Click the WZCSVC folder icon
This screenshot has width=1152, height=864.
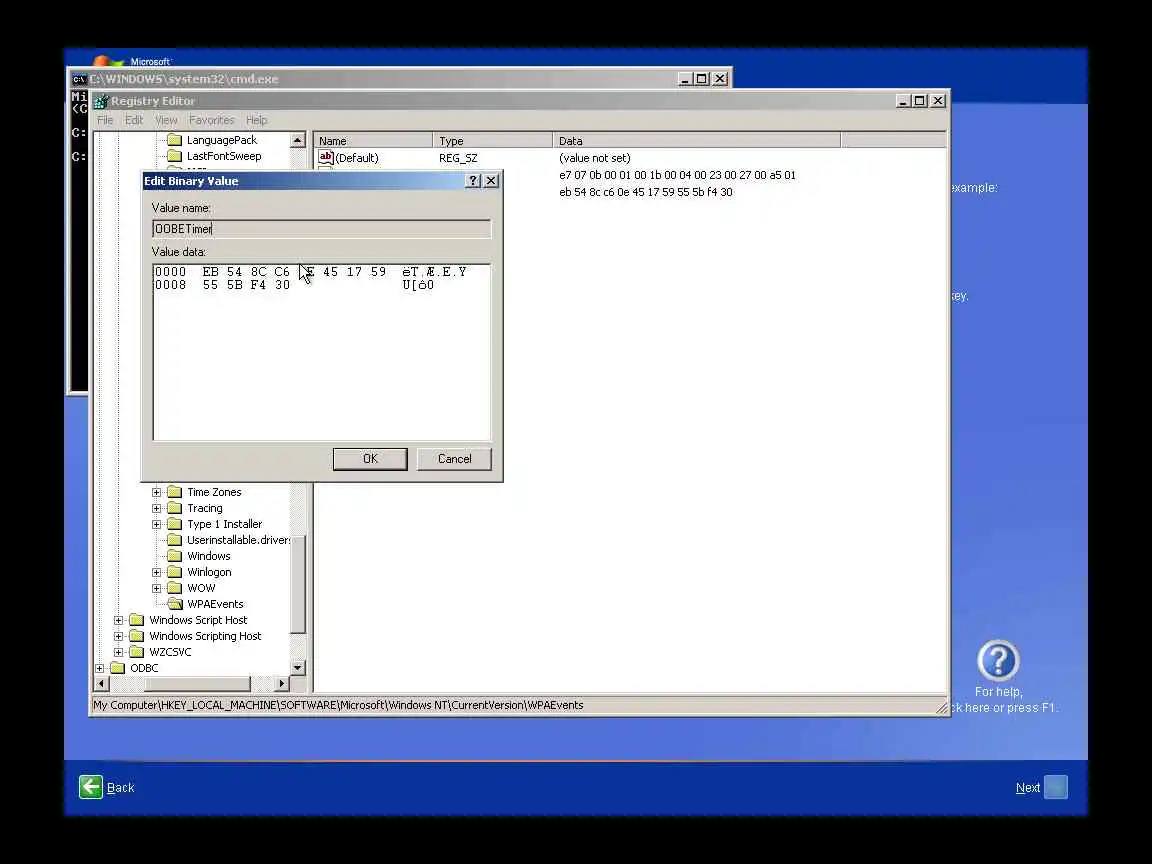(137, 652)
